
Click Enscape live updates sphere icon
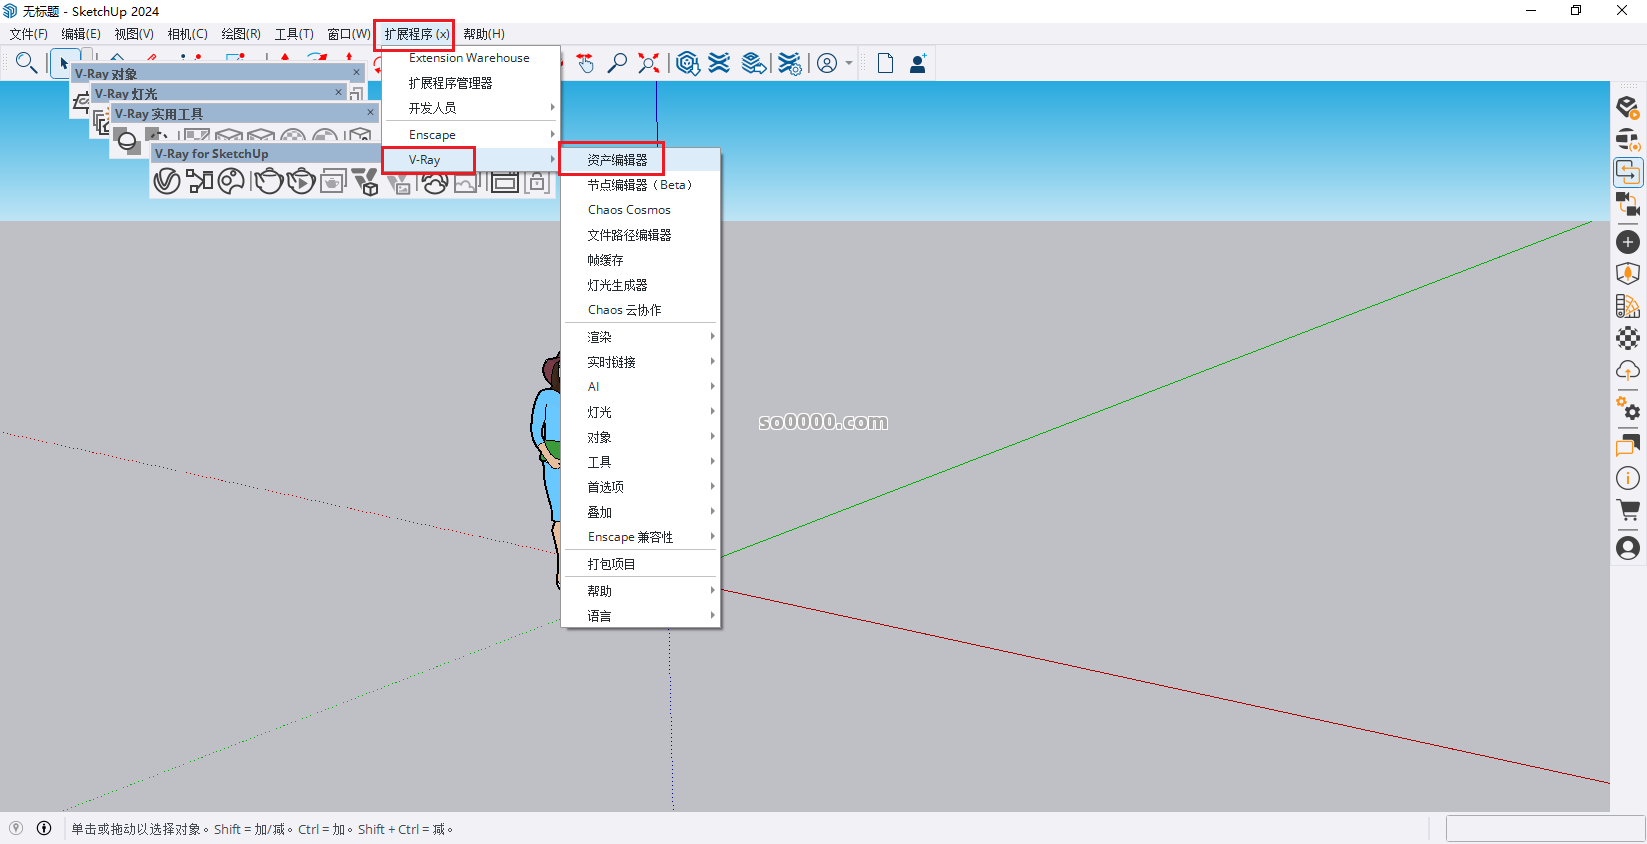1628,139
